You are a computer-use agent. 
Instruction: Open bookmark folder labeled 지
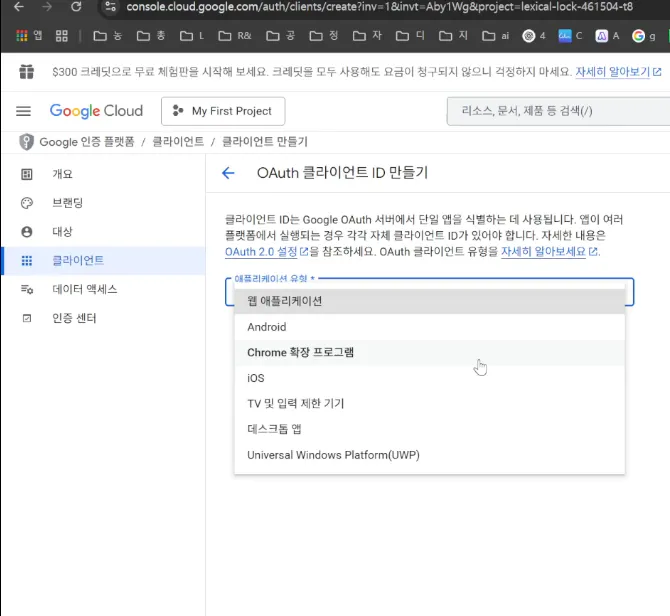tap(453, 36)
